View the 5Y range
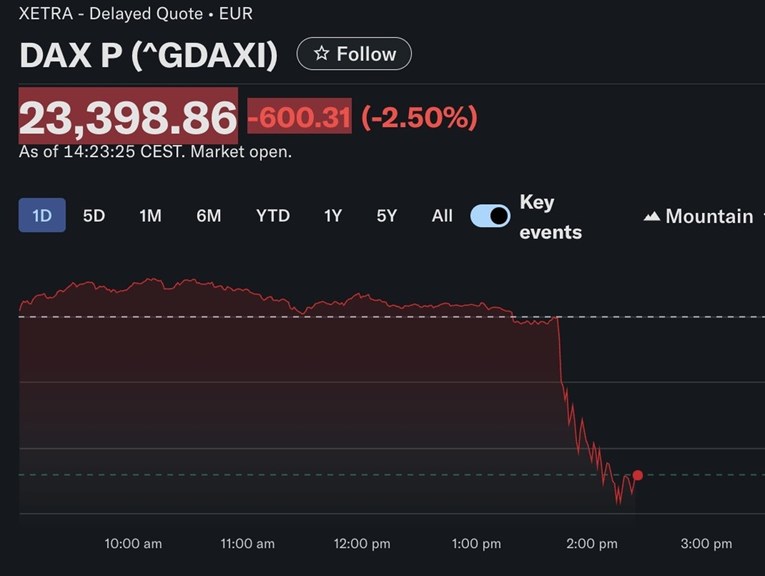This screenshot has width=765, height=576. tap(387, 216)
